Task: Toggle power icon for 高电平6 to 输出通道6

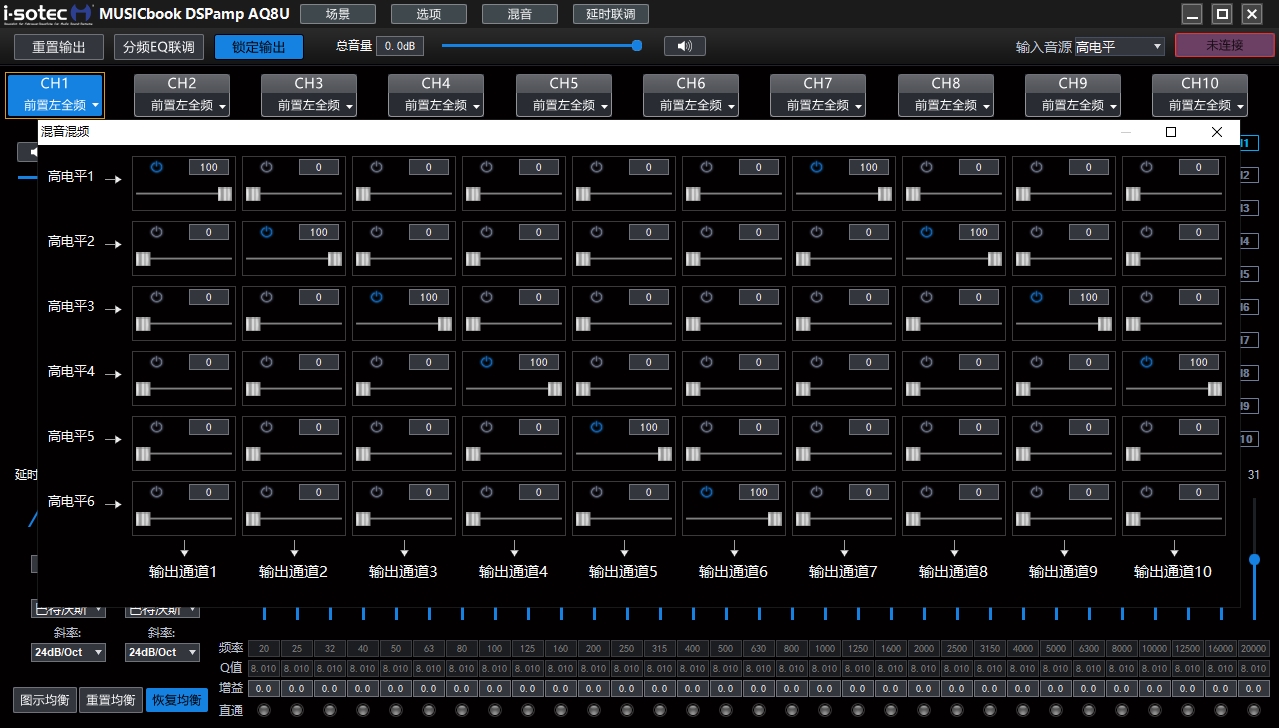Action: [706, 492]
